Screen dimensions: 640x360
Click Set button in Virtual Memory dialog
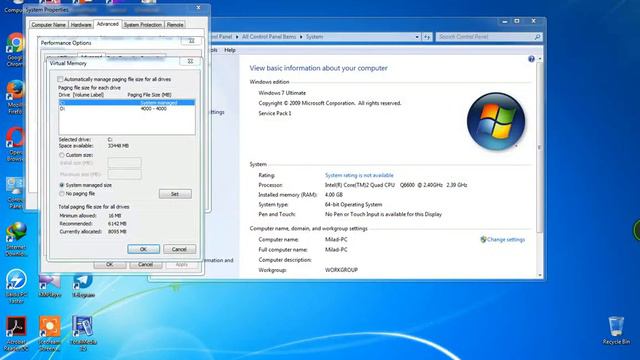point(175,194)
